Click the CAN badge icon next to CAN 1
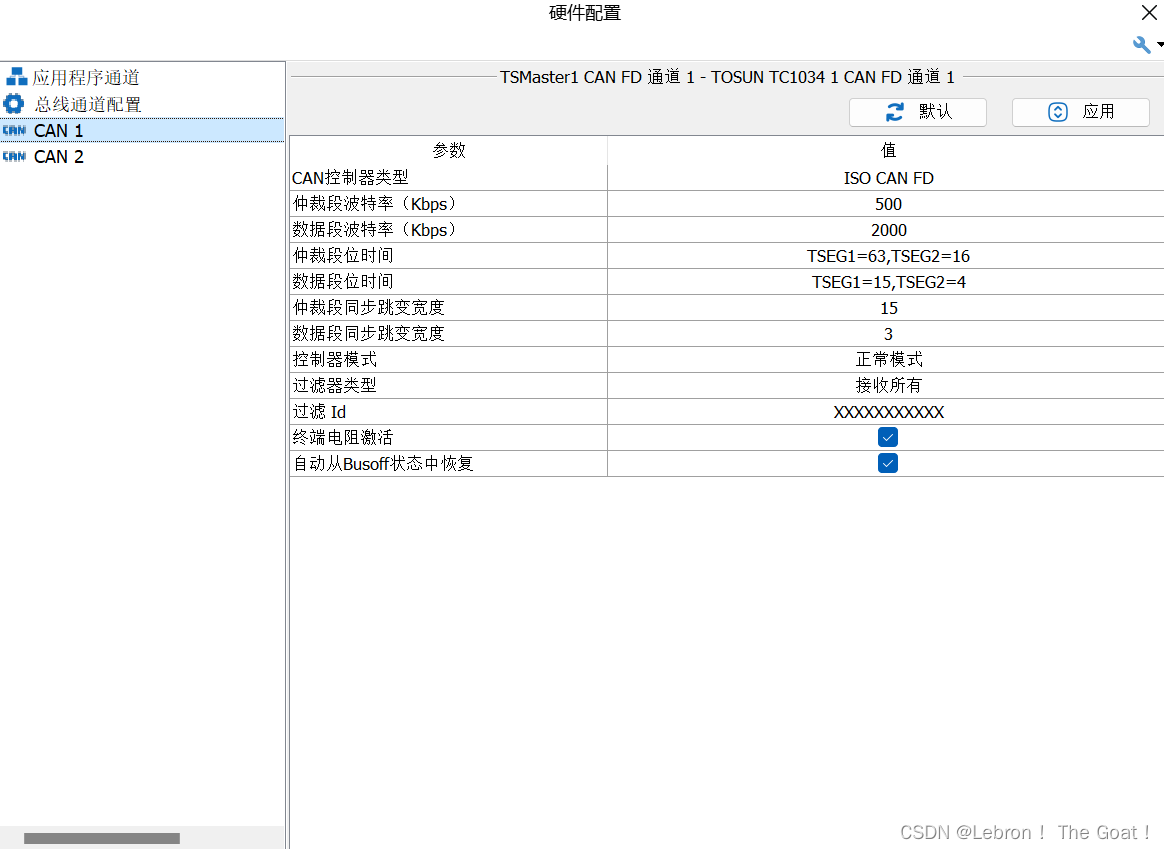The height and width of the screenshot is (849, 1164). point(16,130)
